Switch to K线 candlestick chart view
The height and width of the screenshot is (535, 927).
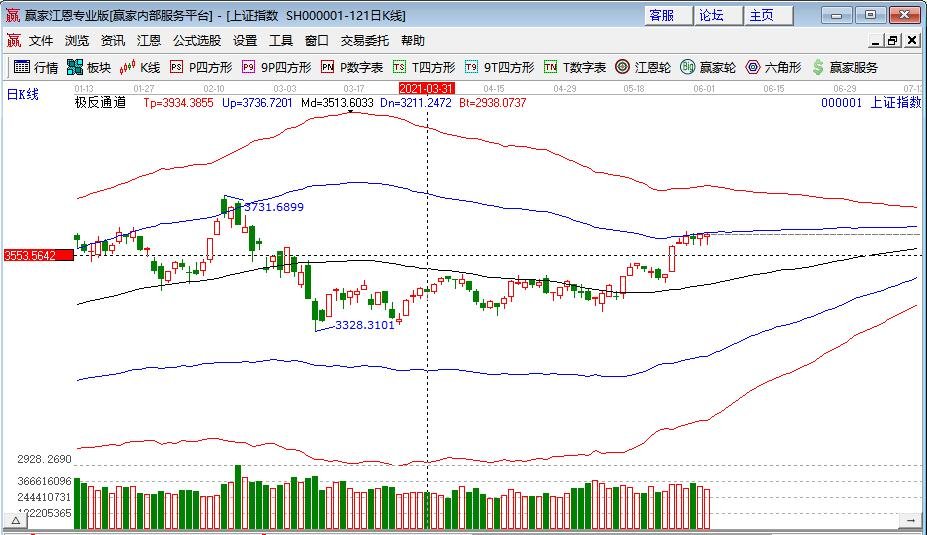(140, 67)
